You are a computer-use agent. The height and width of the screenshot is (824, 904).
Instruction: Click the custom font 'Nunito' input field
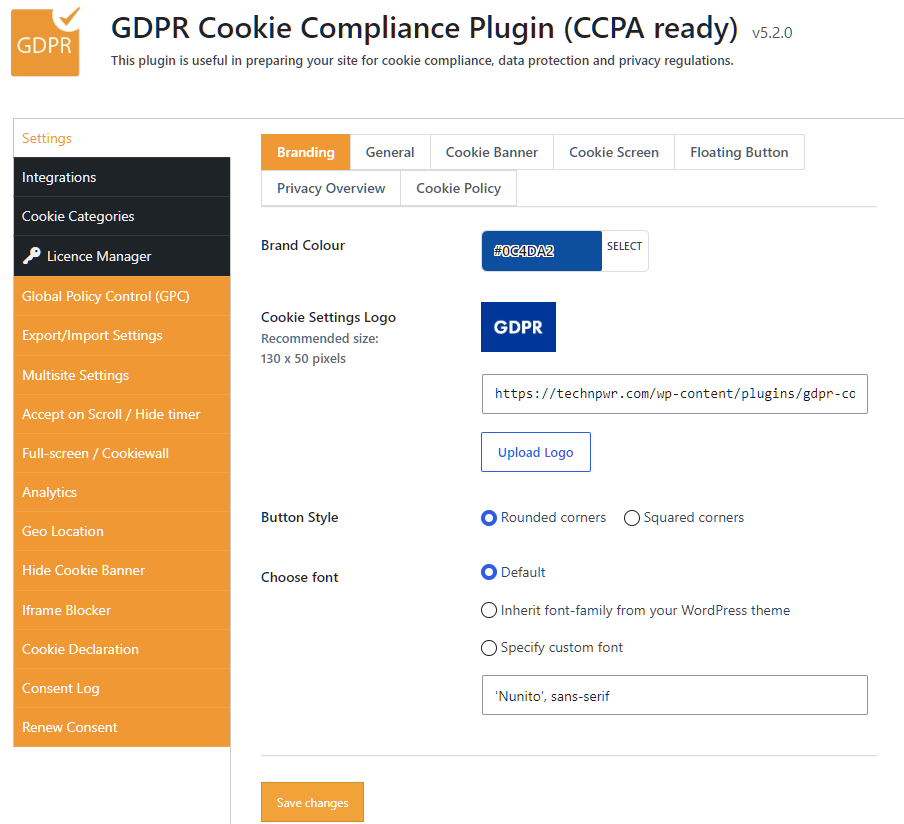[675, 695]
